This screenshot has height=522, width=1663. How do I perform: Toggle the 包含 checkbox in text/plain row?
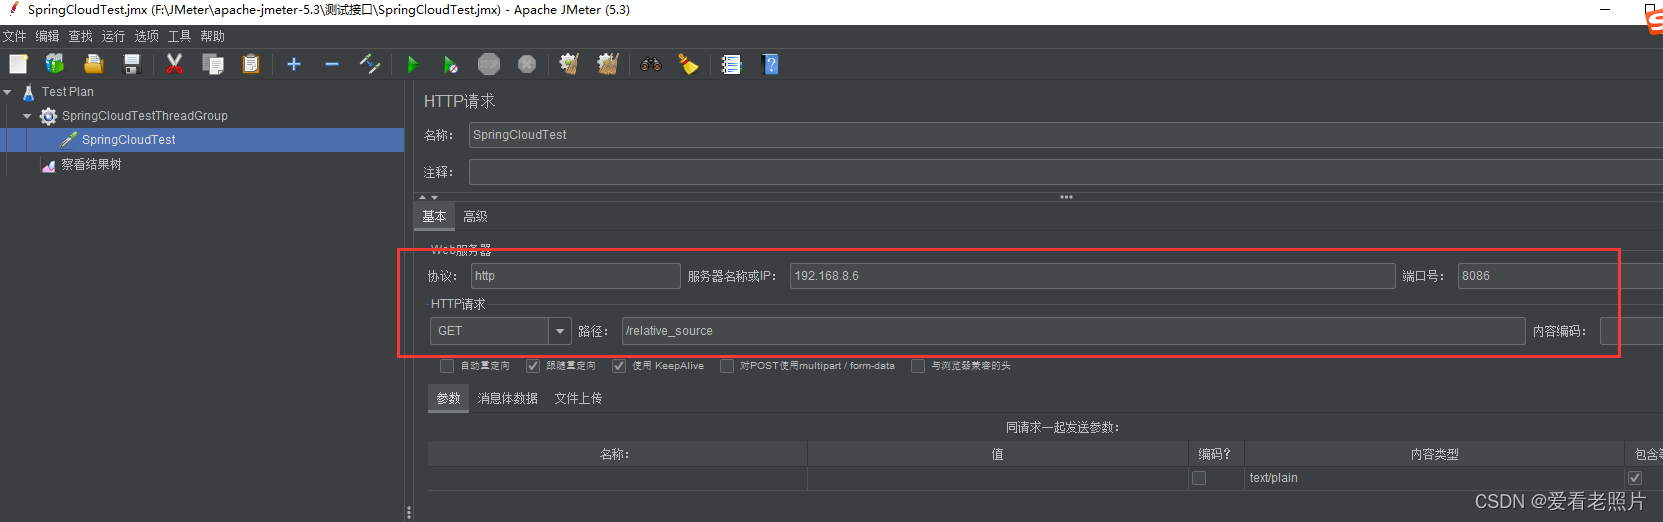[x=1635, y=478]
